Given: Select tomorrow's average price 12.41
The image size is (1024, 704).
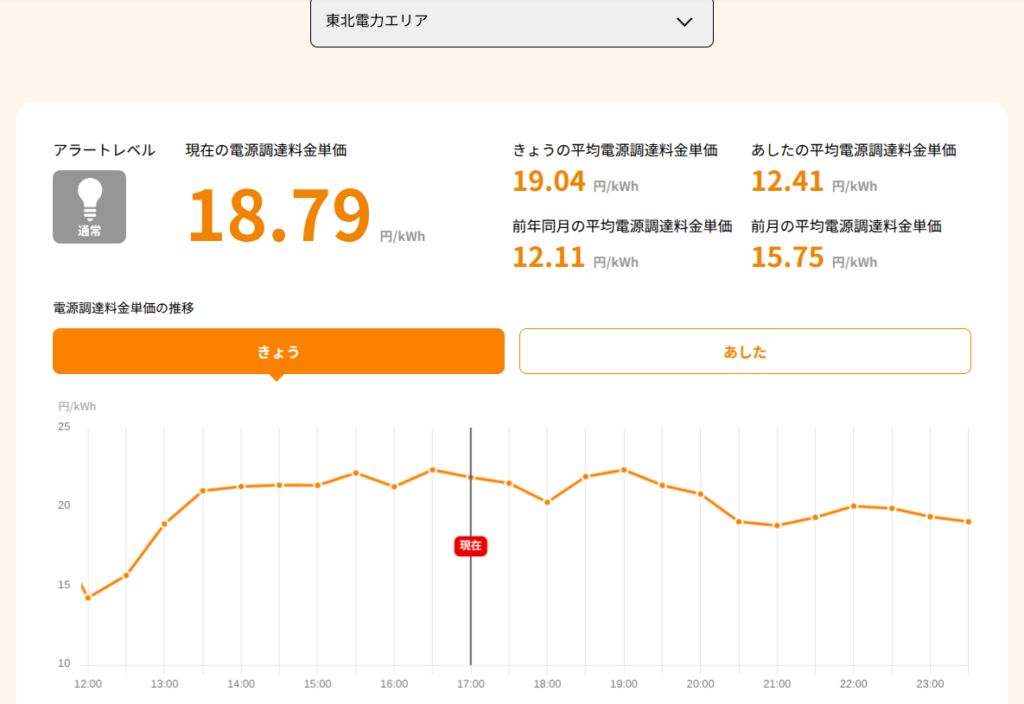Looking at the screenshot, I should (x=787, y=181).
